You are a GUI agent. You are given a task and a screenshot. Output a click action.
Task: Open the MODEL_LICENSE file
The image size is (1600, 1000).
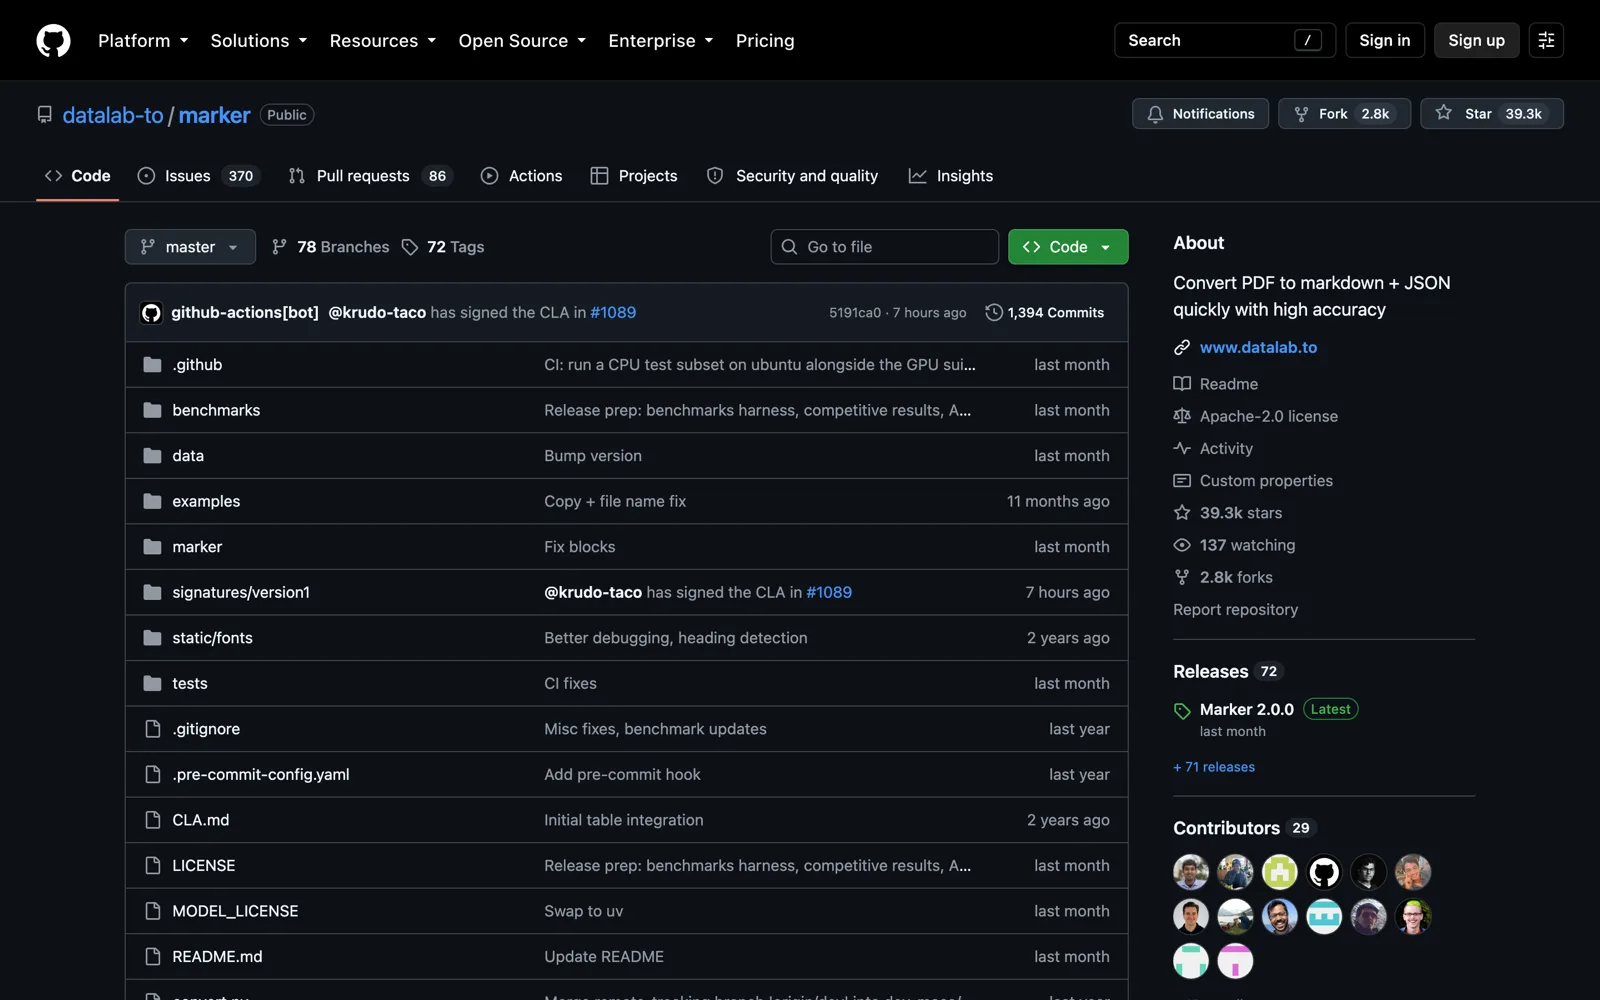click(235, 911)
